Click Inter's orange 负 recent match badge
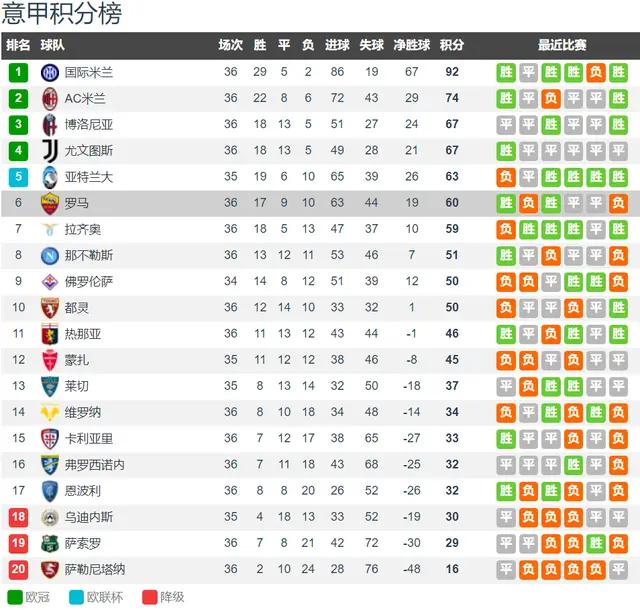The height and width of the screenshot is (610, 640). (596, 73)
